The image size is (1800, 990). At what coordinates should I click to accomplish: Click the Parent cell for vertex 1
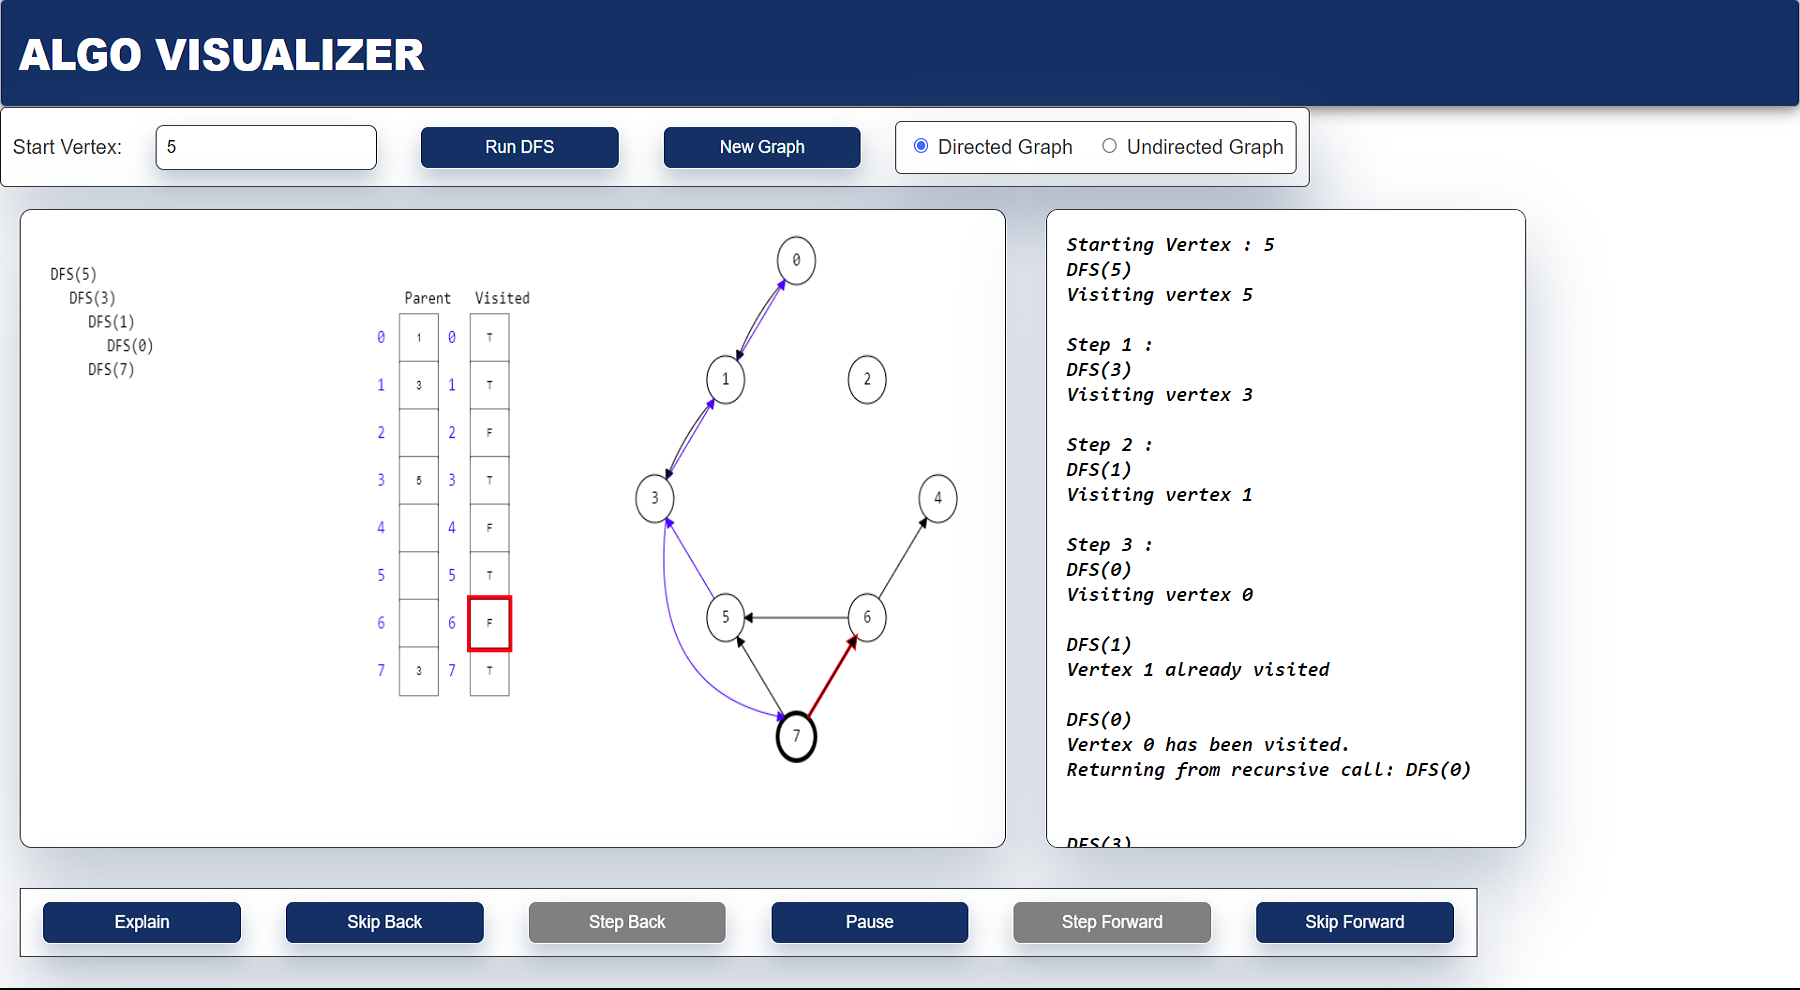pyautogui.click(x=419, y=385)
